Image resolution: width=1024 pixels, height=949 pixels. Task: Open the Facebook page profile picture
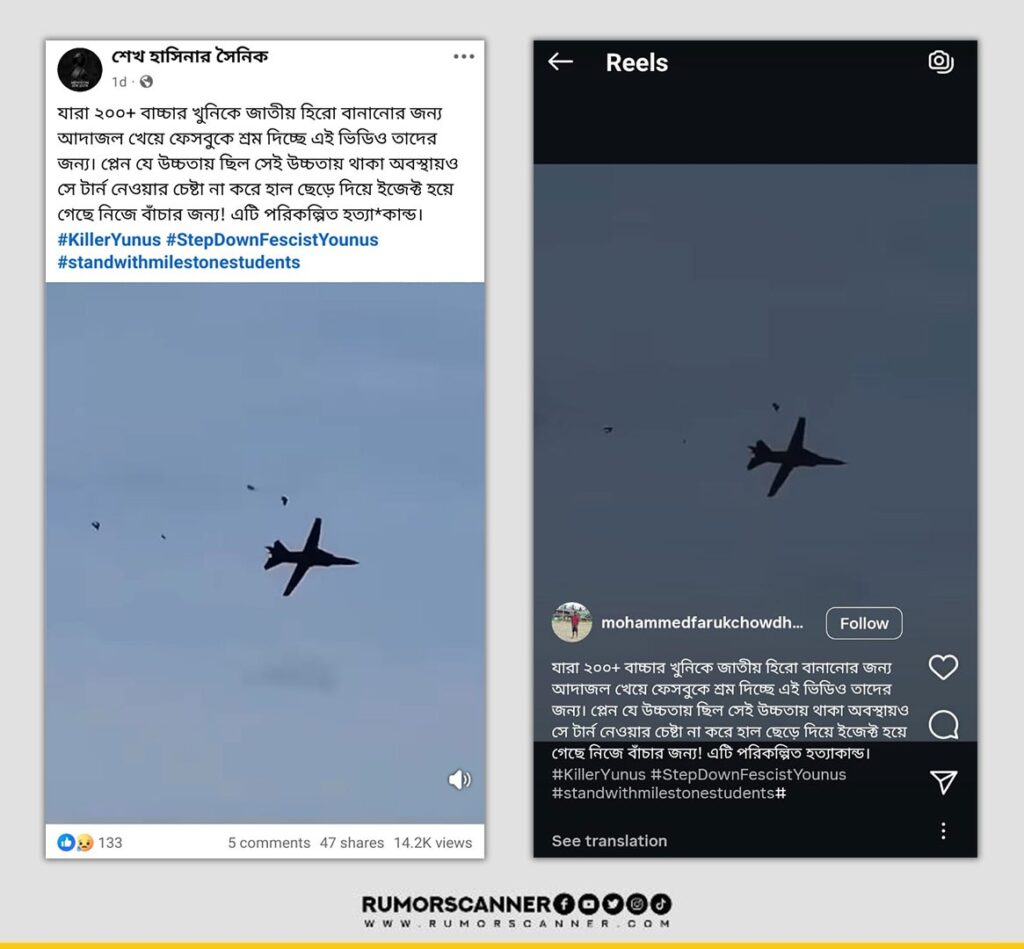point(80,69)
